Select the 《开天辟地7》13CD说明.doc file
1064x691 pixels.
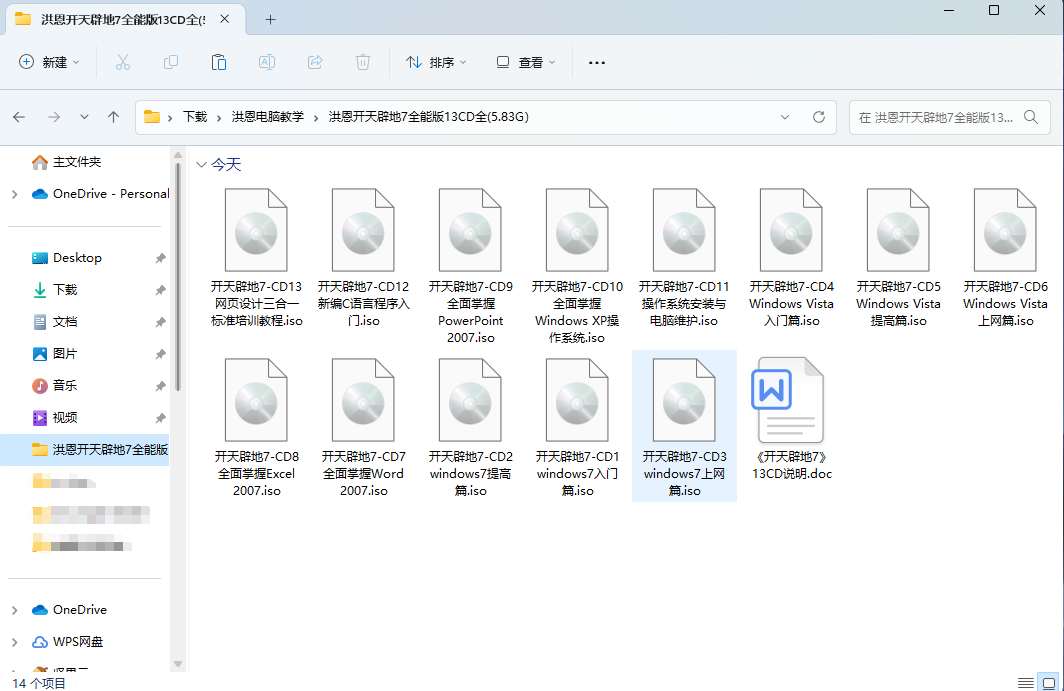pos(791,420)
